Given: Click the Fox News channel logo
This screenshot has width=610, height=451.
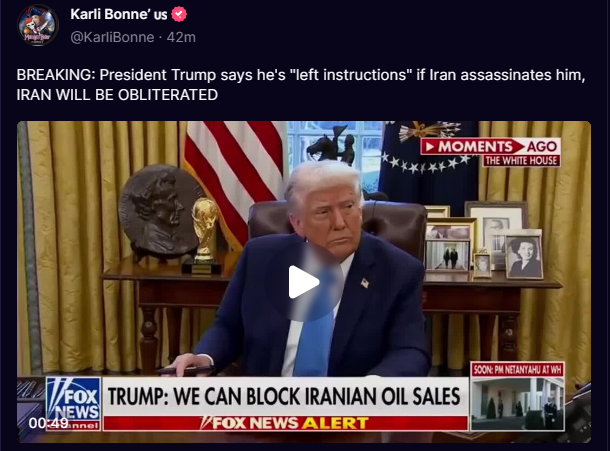Looking at the screenshot, I should (x=74, y=404).
